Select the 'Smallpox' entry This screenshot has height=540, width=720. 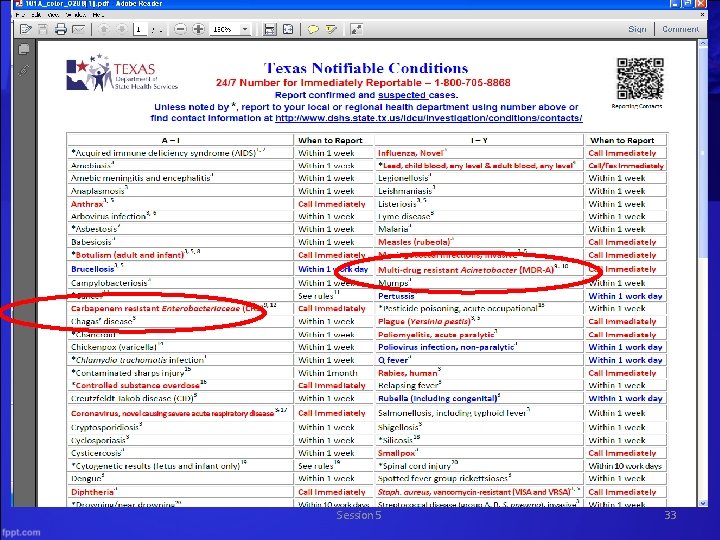tap(396, 453)
